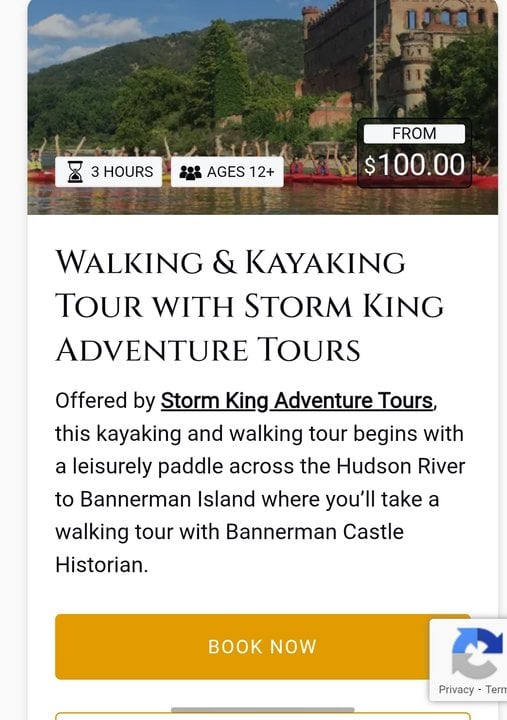Image resolution: width=507 pixels, height=720 pixels.
Task: Click the BOOK NOW button
Action: (x=263, y=647)
